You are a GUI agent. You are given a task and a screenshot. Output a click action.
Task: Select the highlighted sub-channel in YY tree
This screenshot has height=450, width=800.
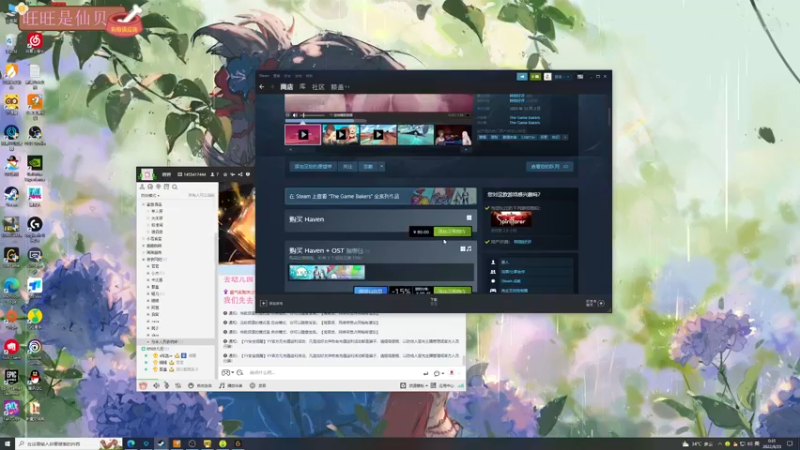176,342
